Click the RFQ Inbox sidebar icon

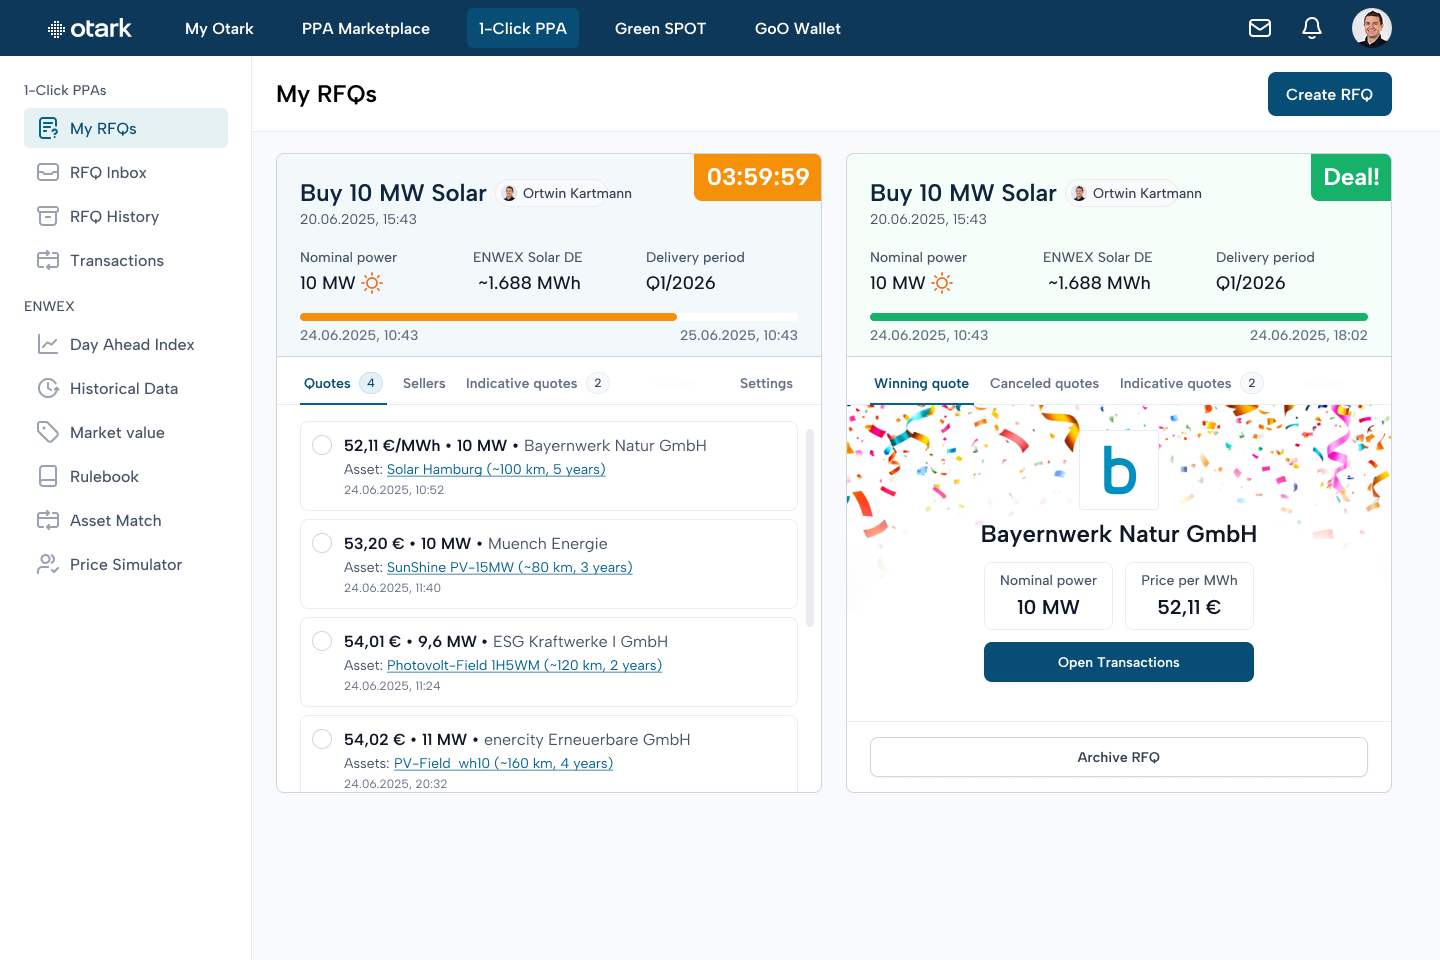(x=48, y=172)
